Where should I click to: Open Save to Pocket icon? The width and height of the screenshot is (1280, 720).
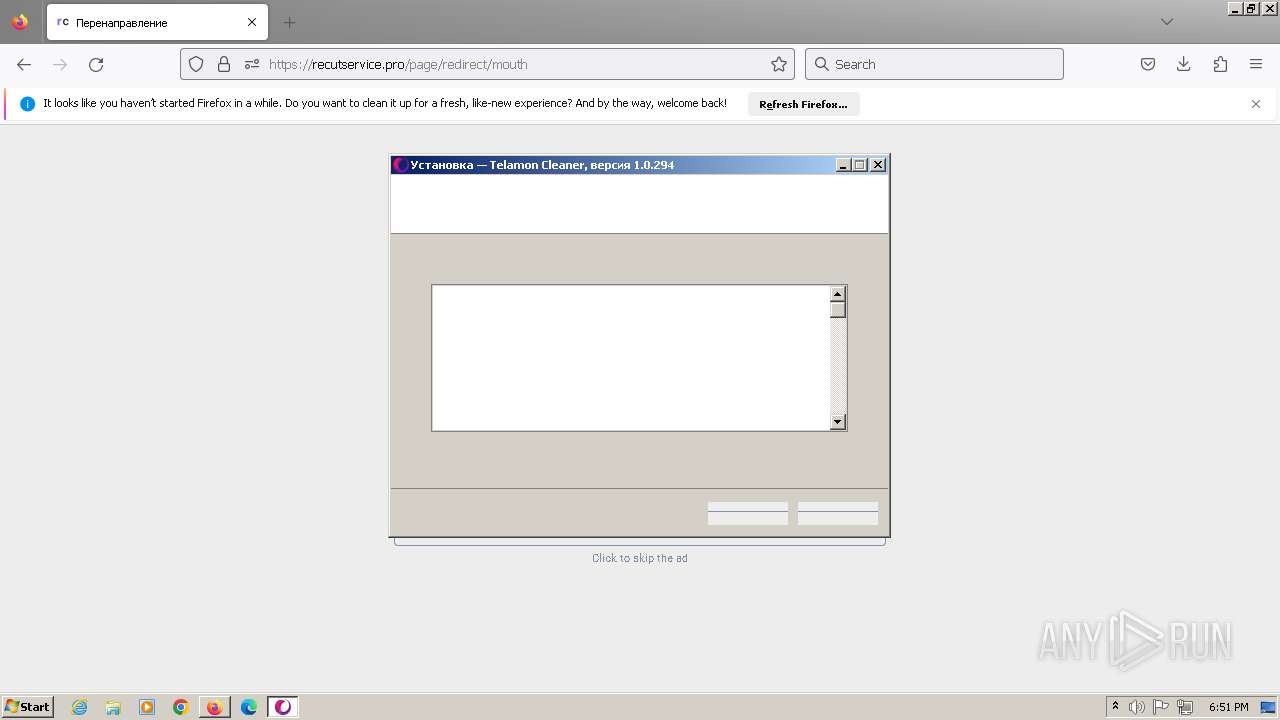[1148, 64]
